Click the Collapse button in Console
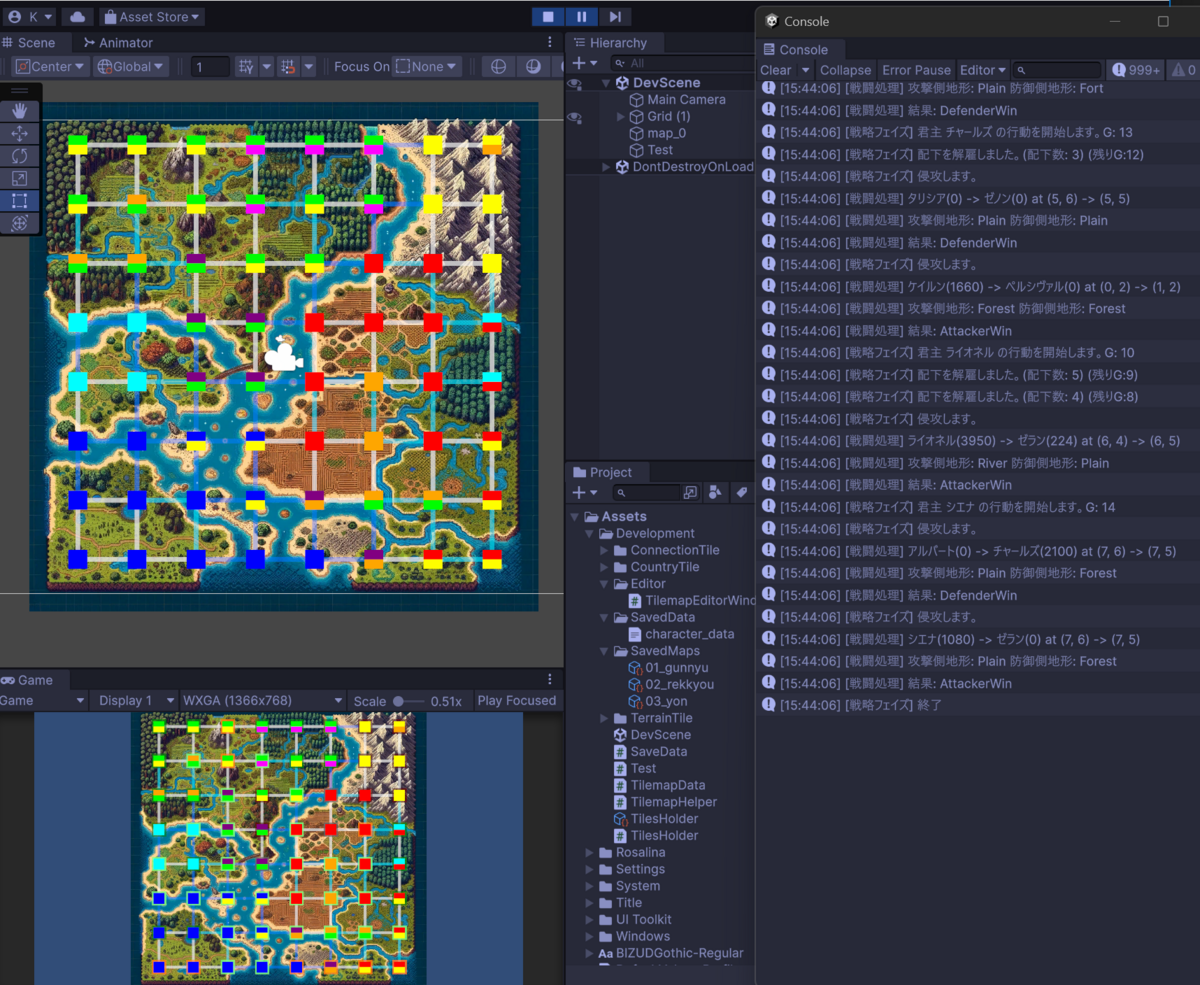Image resolution: width=1200 pixels, height=985 pixels. coord(845,70)
